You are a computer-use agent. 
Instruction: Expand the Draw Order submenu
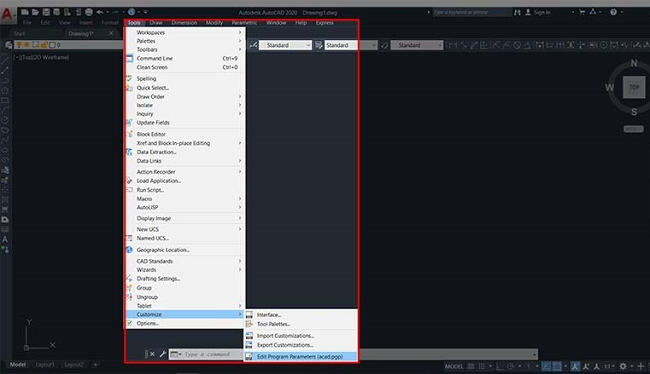(184, 97)
